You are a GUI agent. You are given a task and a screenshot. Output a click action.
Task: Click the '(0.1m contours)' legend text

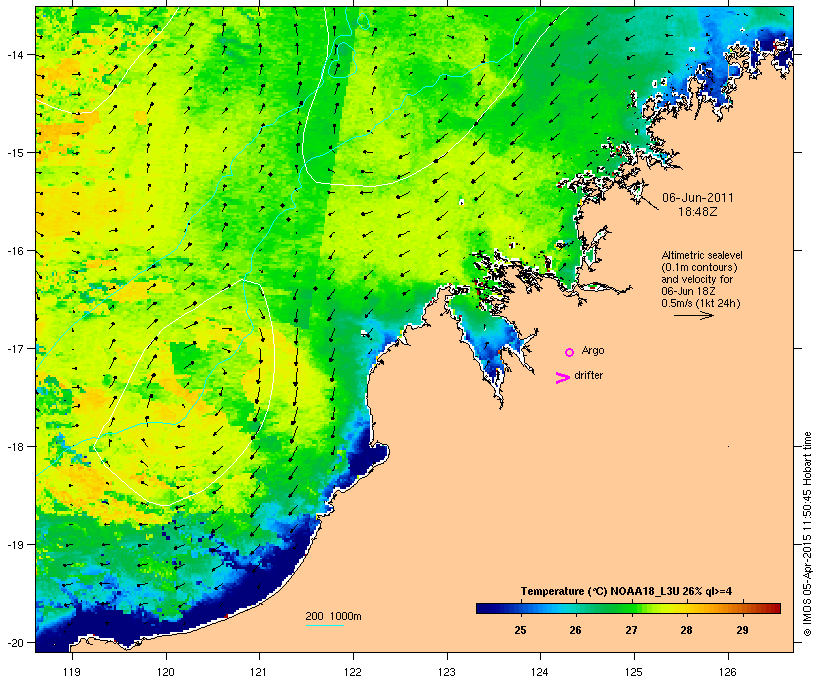pyautogui.click(x=699, y=267)
